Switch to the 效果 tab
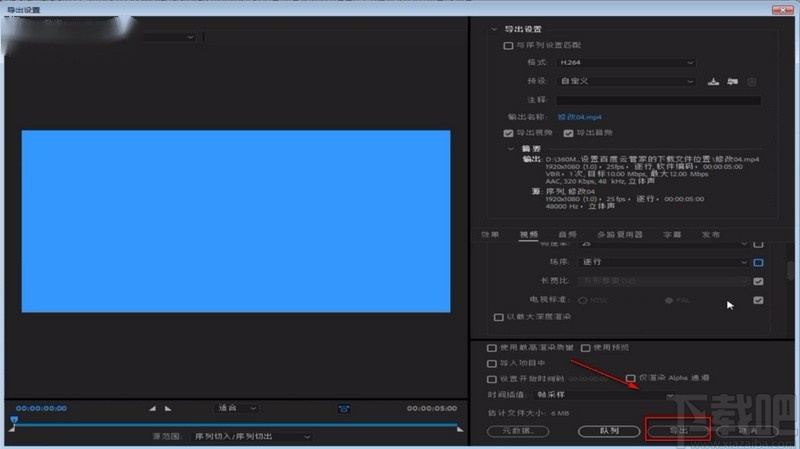 click(x=490, y=234)
